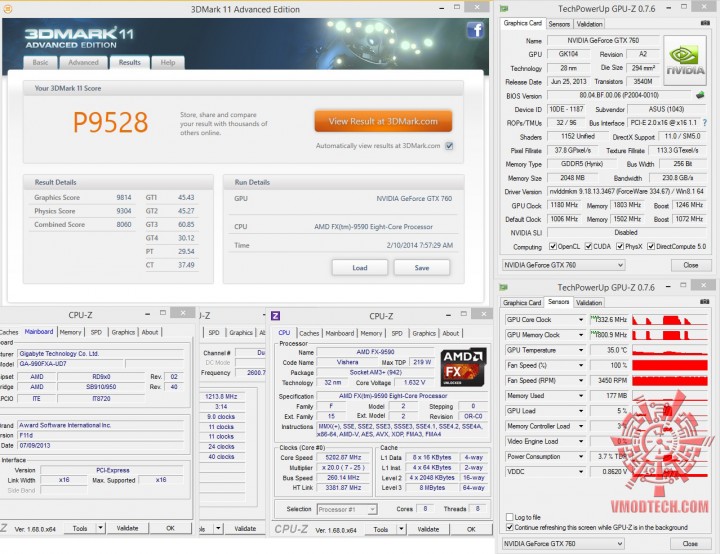The height and width of the screenshot is (554, 720).
Task: Click the AMD FX logo in CPU-Z
Action: [x=463, y=367]
